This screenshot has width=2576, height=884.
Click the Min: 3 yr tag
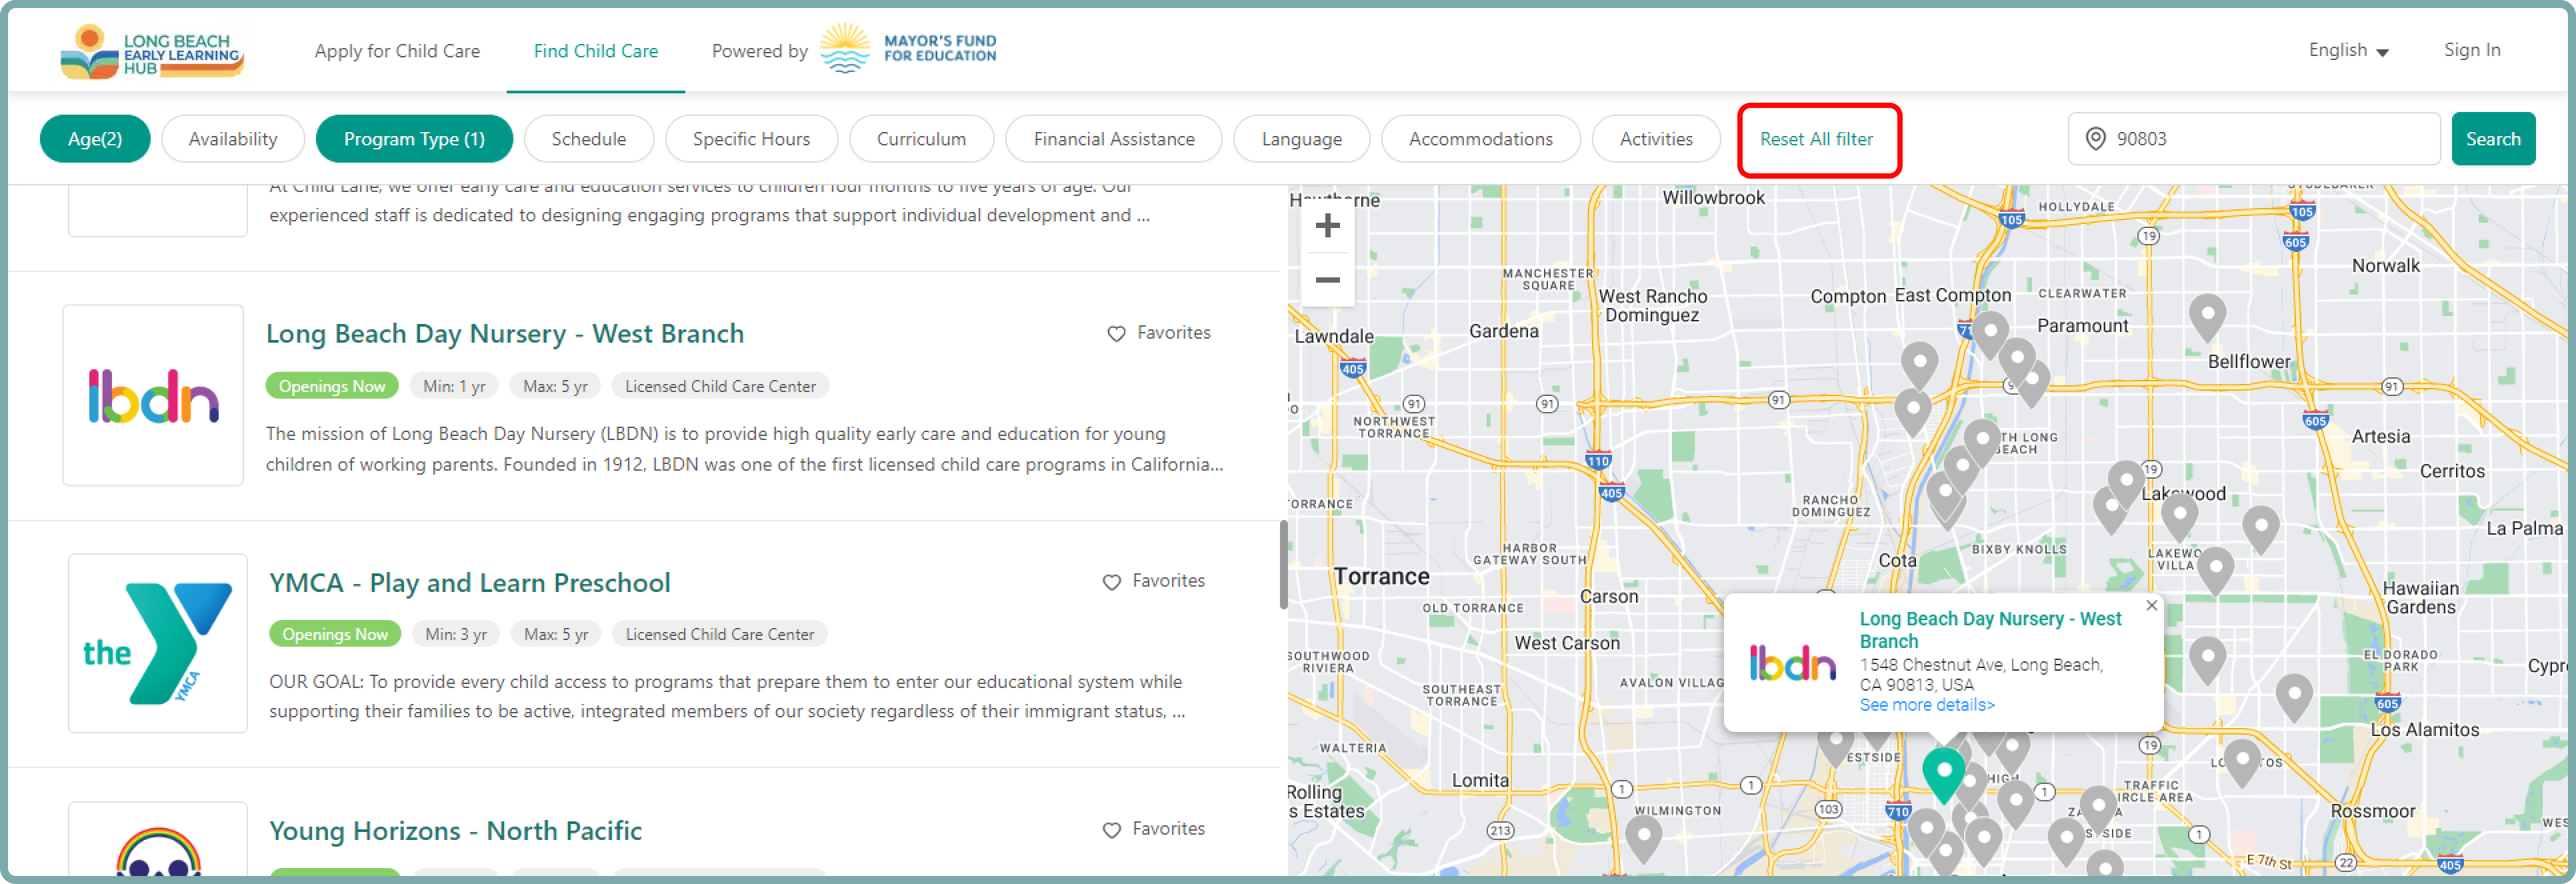456,634
